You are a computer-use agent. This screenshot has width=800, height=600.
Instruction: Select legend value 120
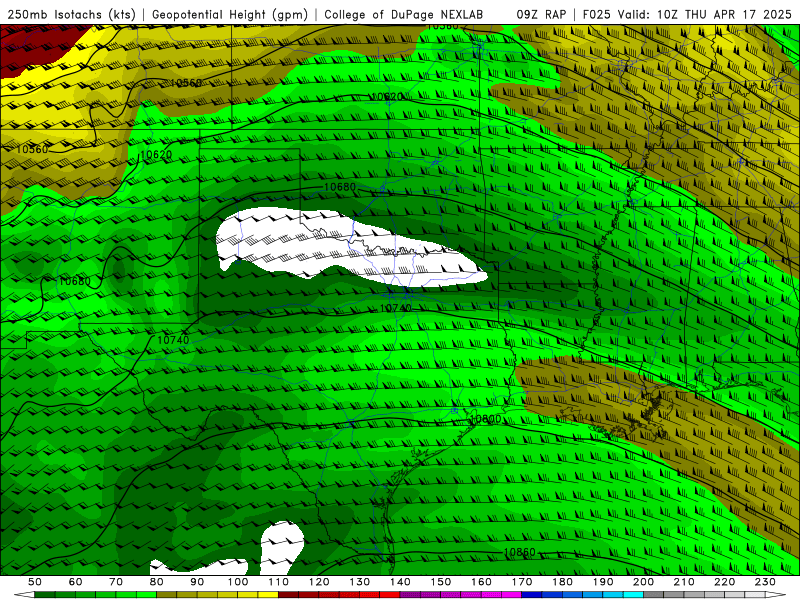point(319,582)
